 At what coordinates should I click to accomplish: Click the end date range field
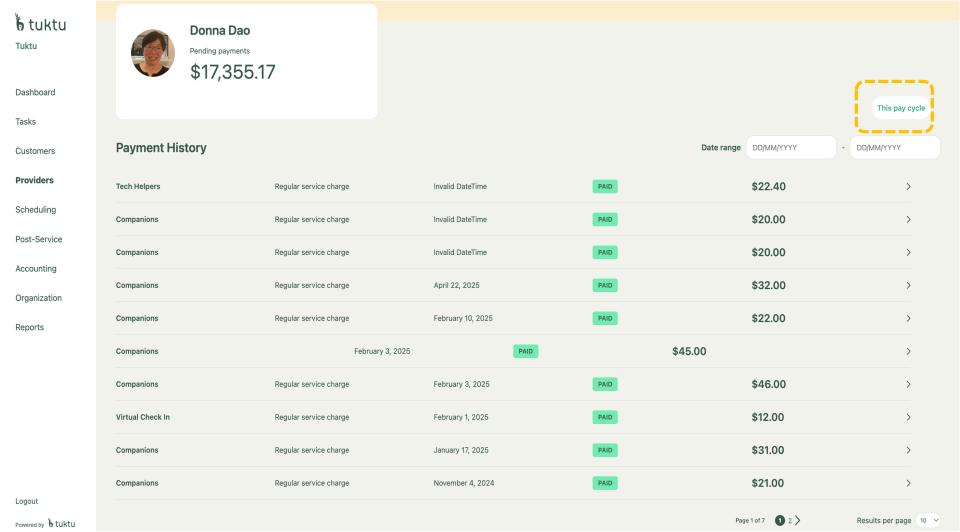coord(894,148)
